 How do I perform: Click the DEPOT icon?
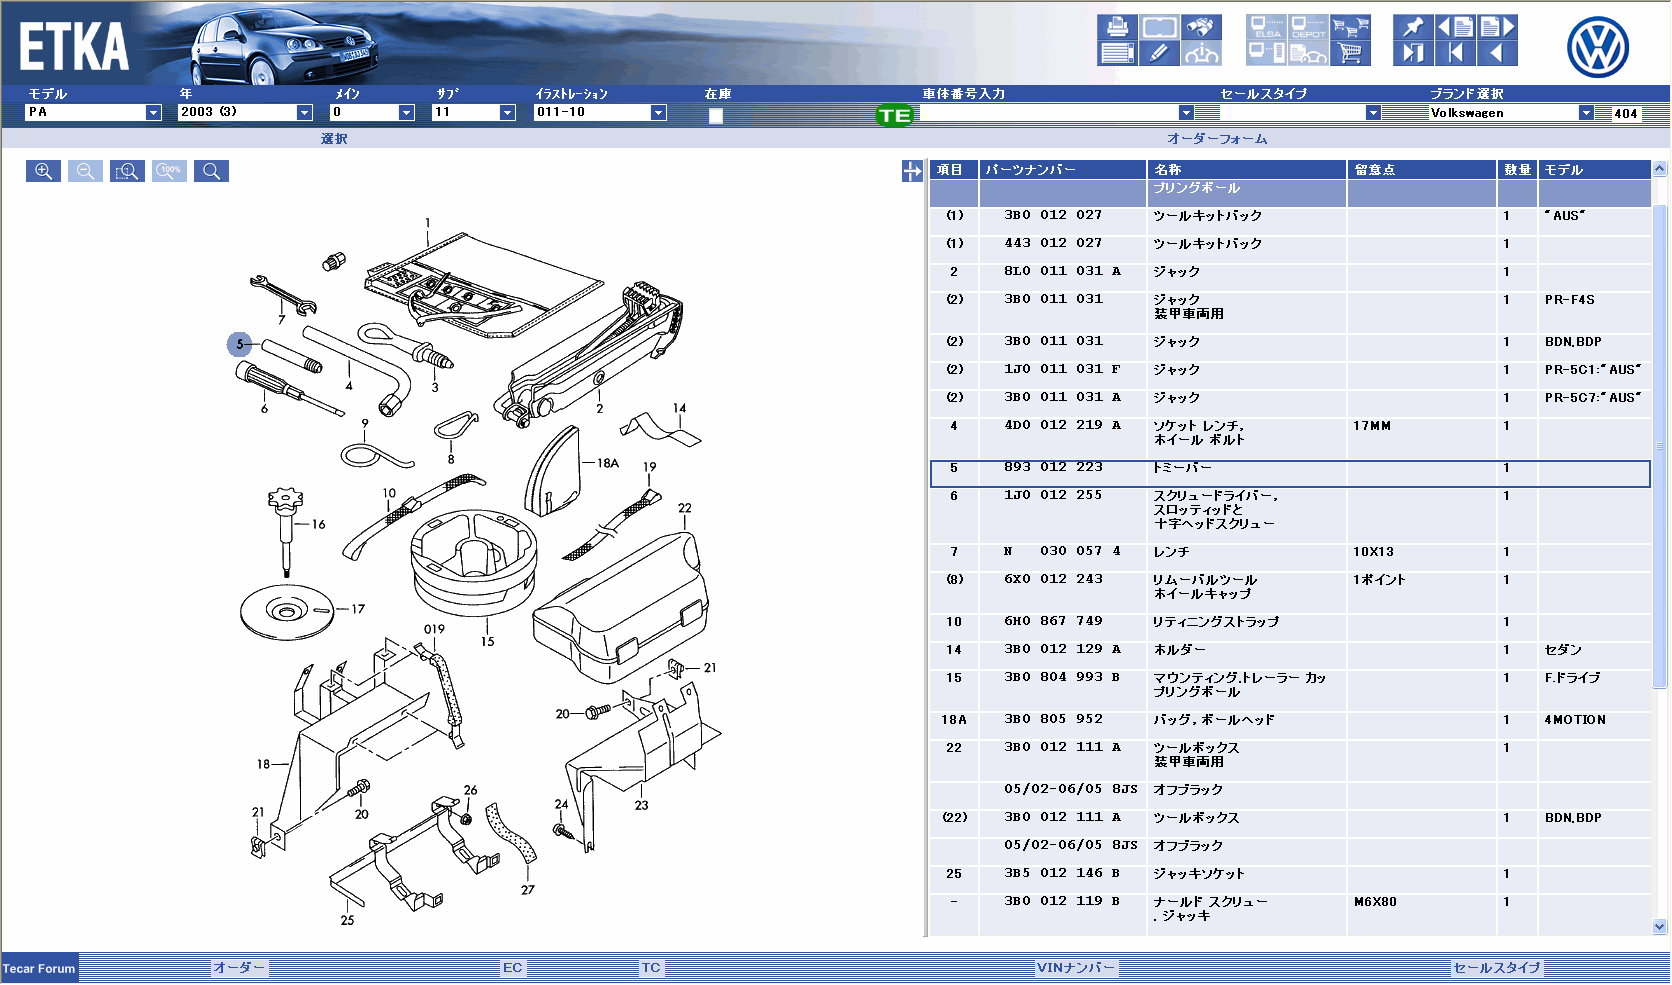pyautogui.click(x=1308, y=27)
